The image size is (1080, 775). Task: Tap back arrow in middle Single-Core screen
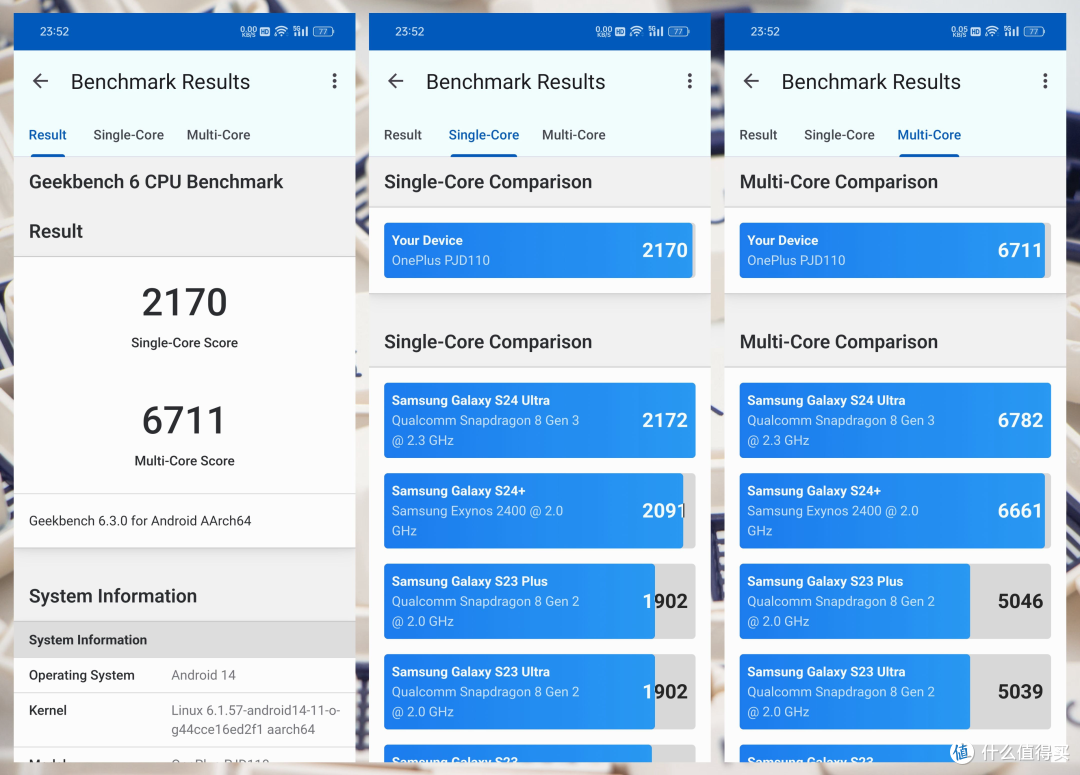click(x=396, y=81)
